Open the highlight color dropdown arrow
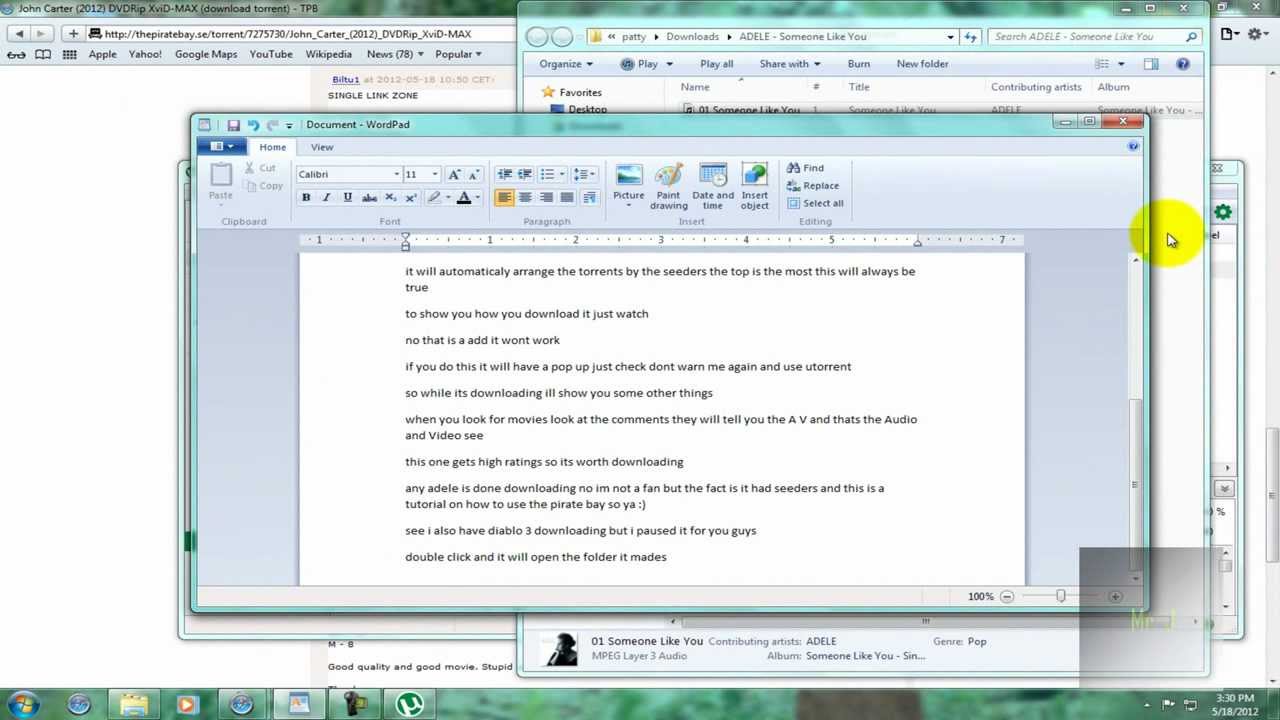Viewport: 1280px width, 720px height. tap(447, 198)
